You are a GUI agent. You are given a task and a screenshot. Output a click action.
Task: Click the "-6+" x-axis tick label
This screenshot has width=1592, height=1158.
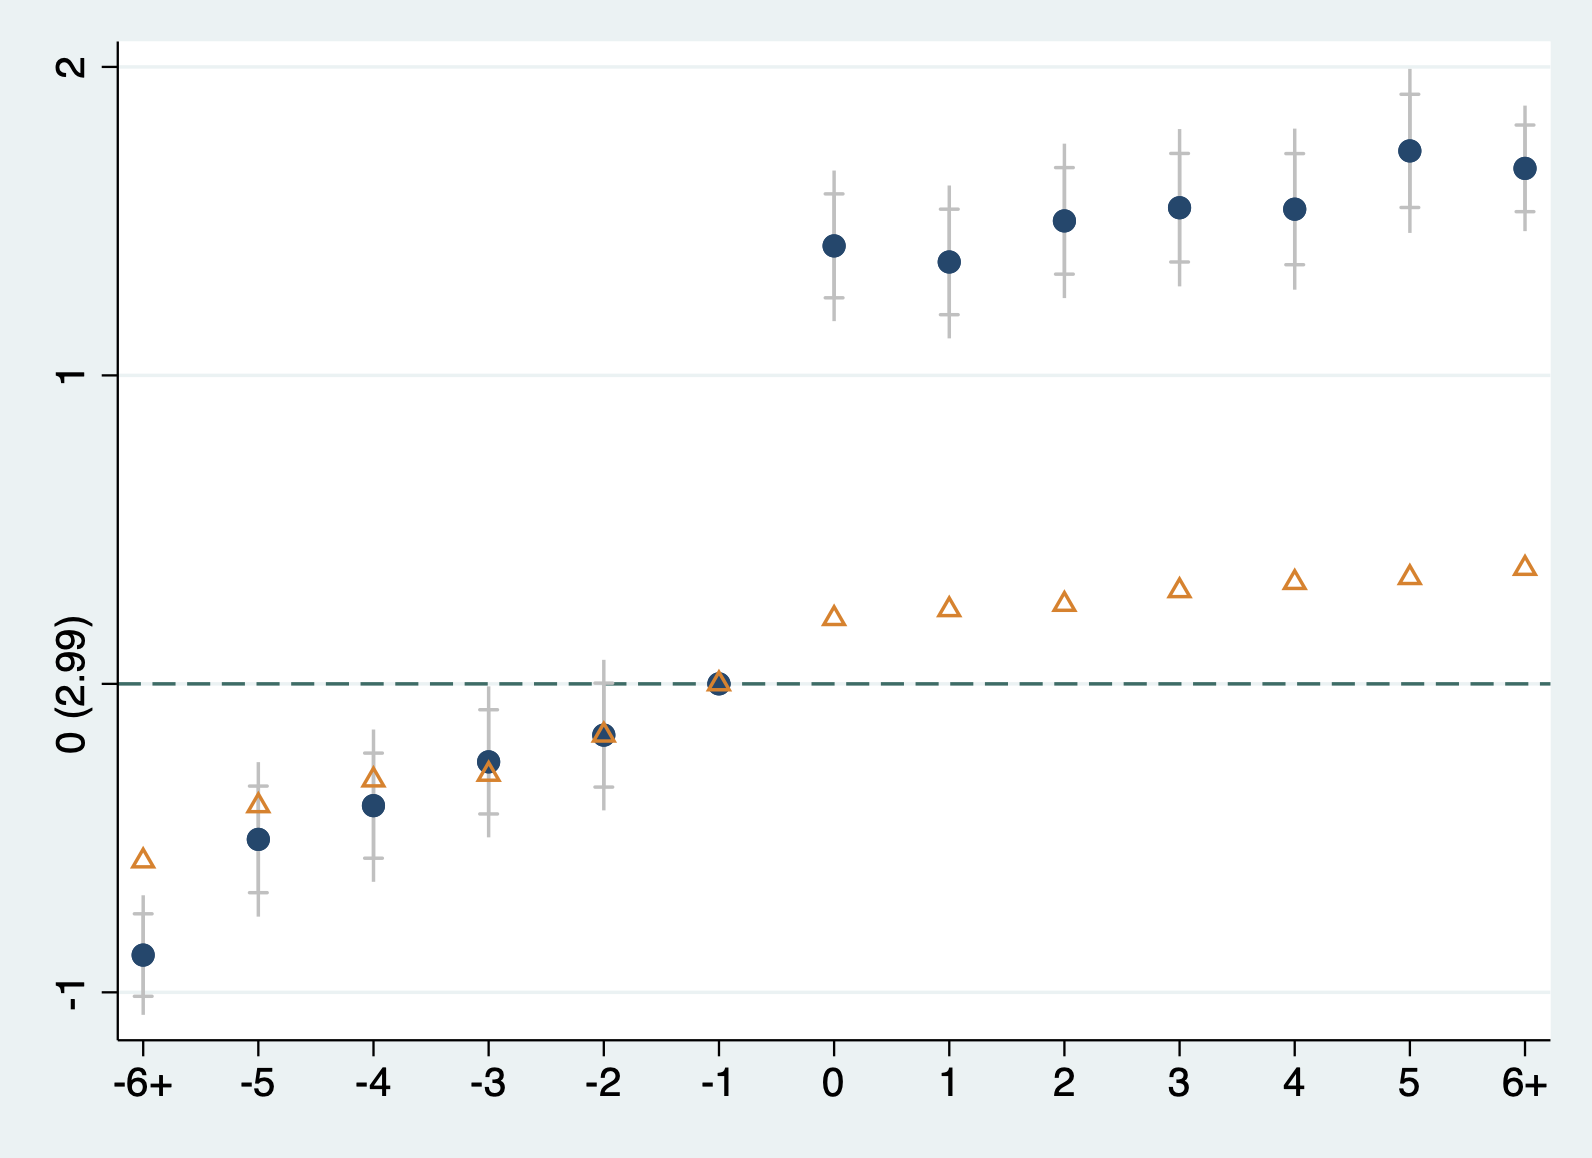point(143,1083)
